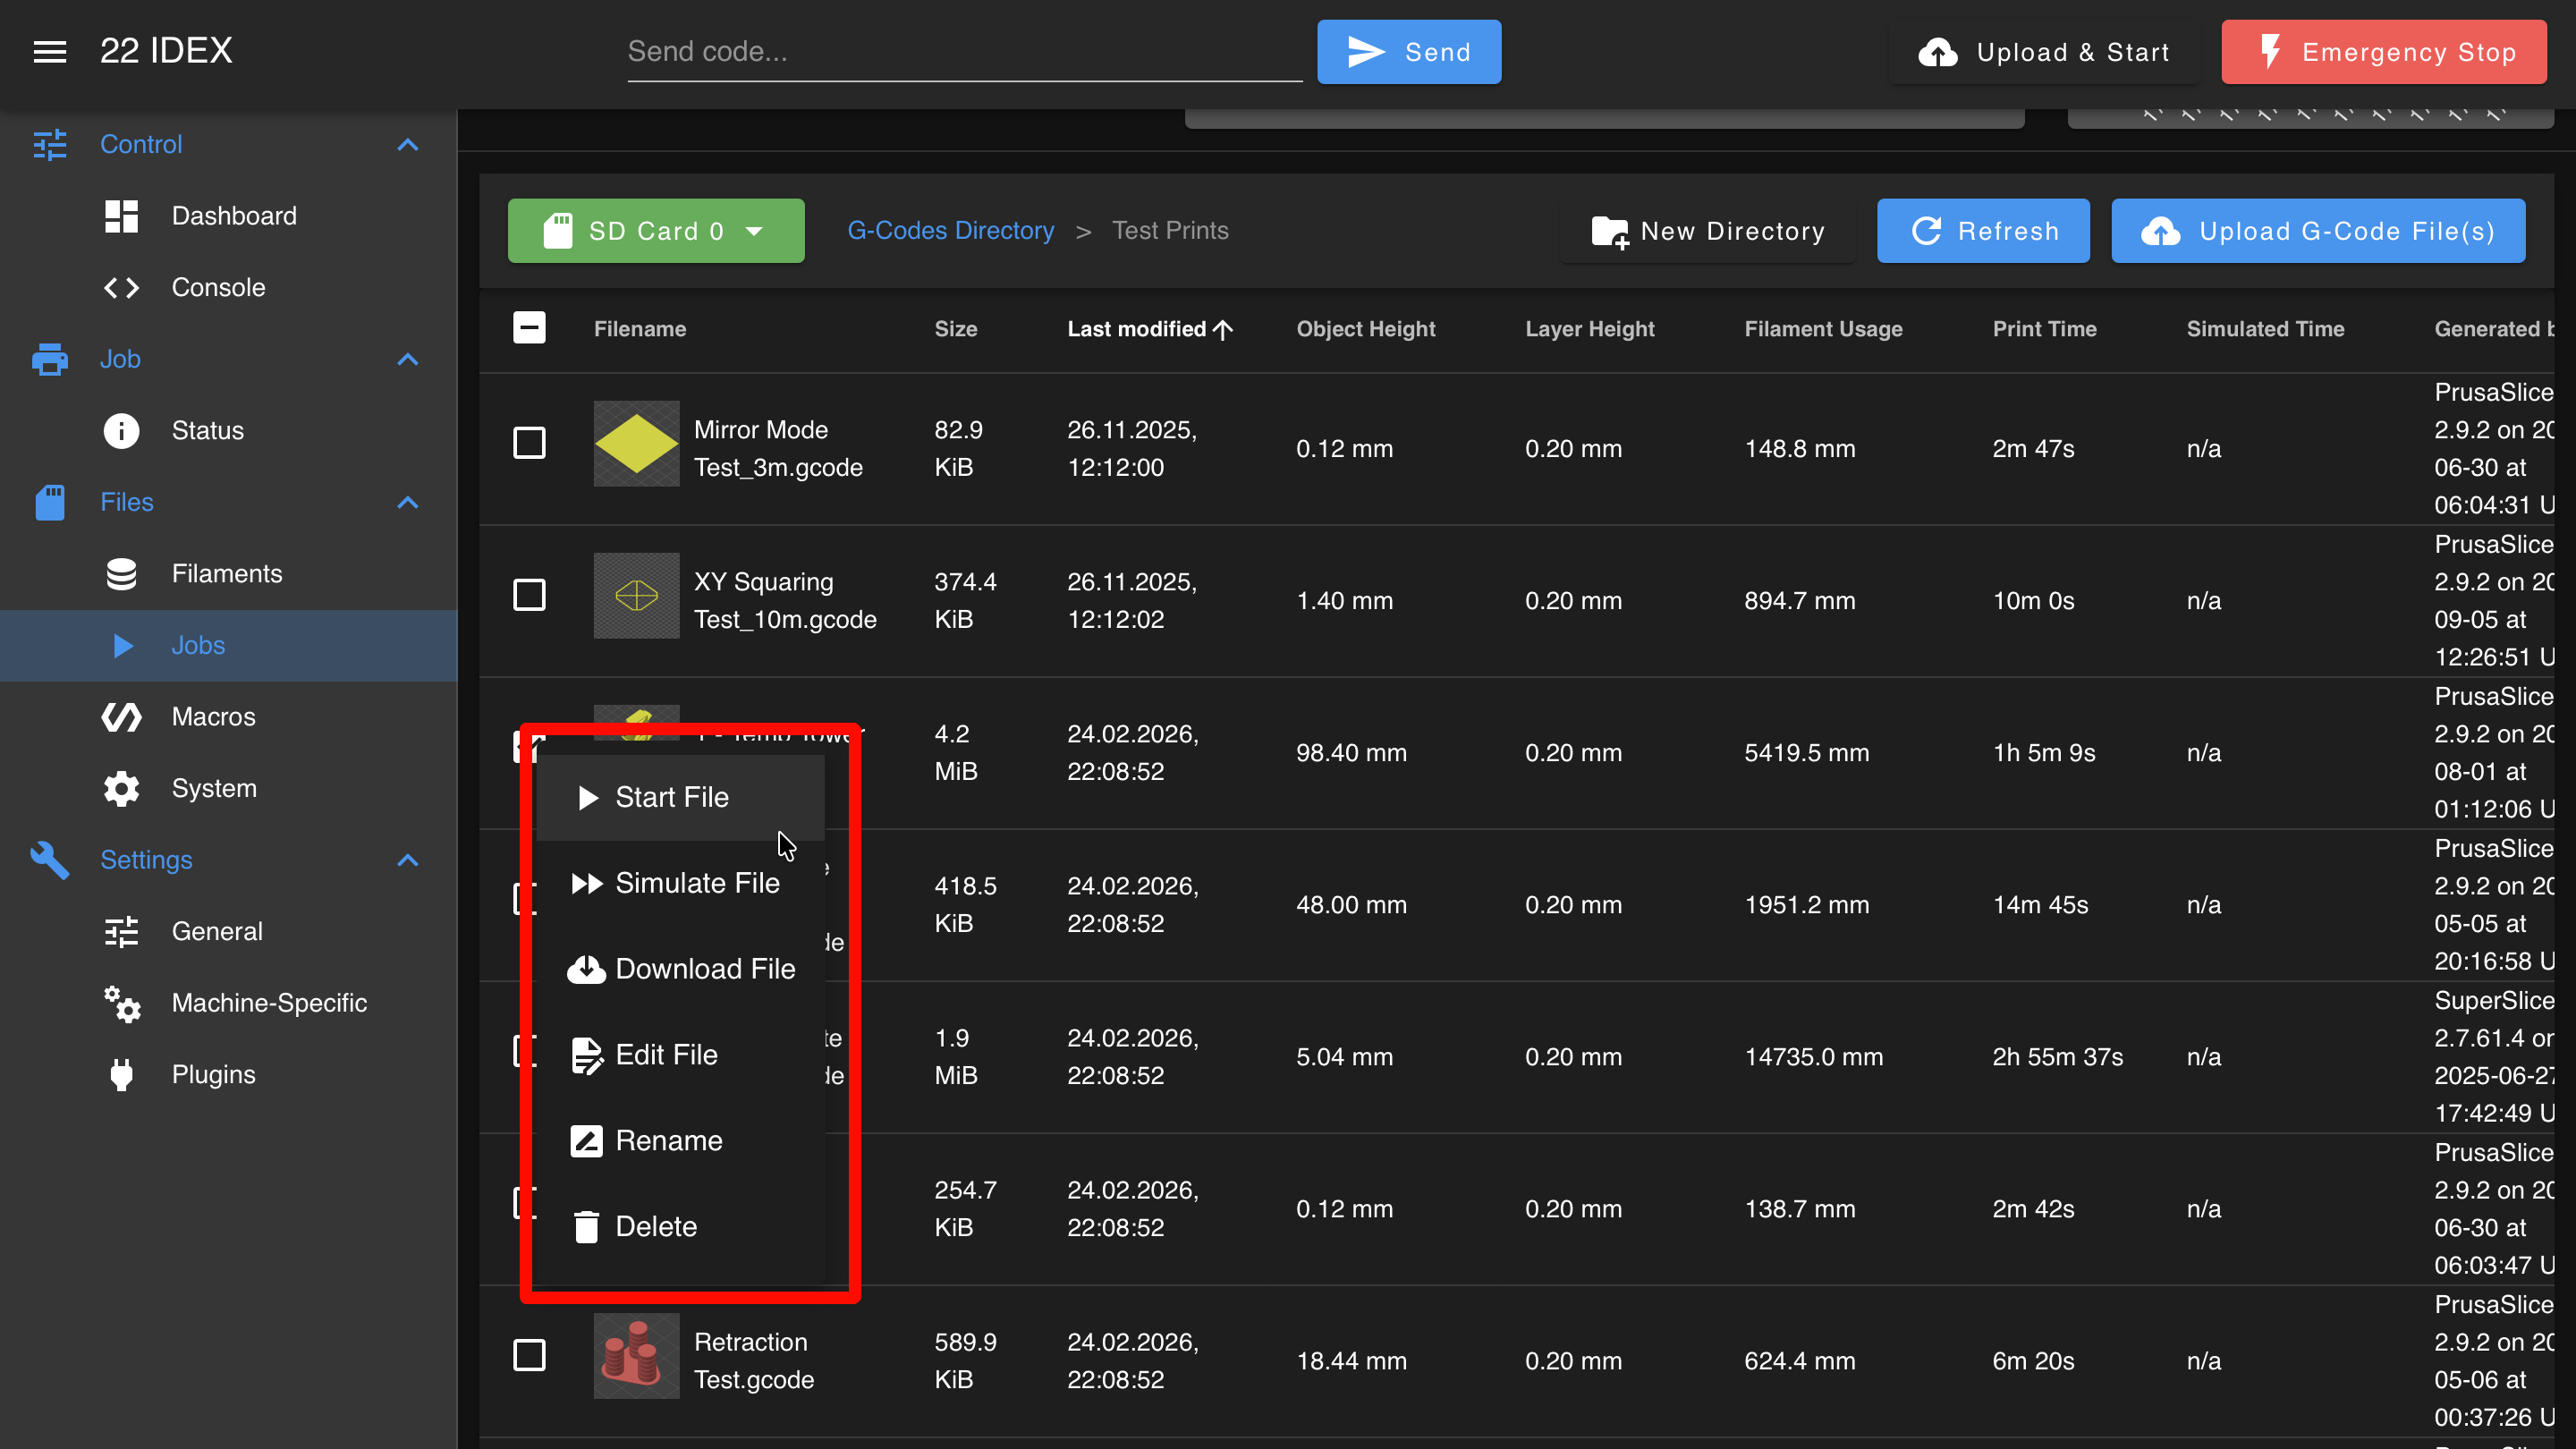Collapse the Job section chevron
The image size is (2576, 1449).
(x=407, y=359)
